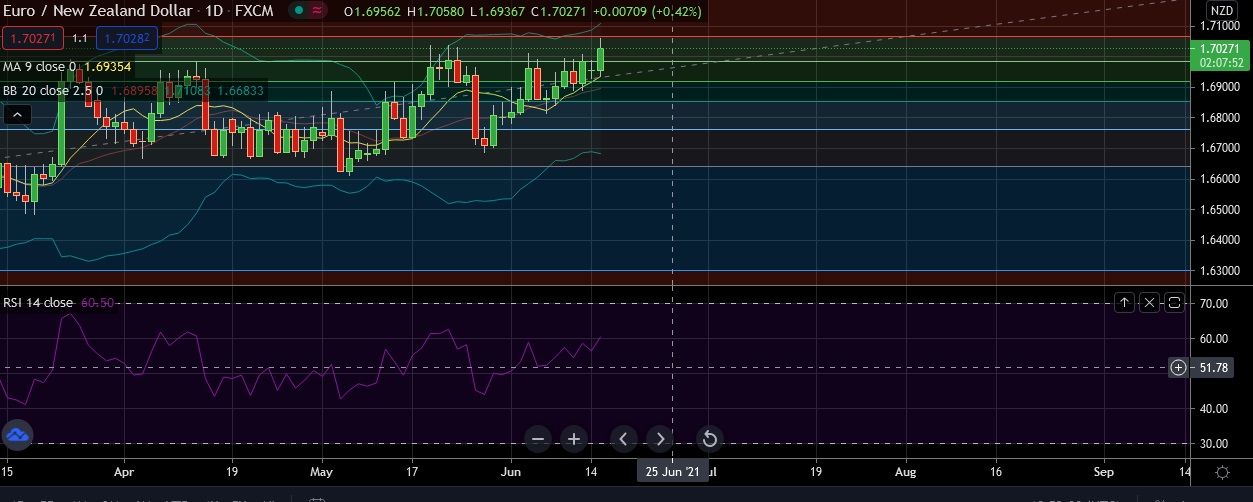This screenshot has height=502, width=1253.
Task: Open the 1D interval label
Action: pos(214,11)
